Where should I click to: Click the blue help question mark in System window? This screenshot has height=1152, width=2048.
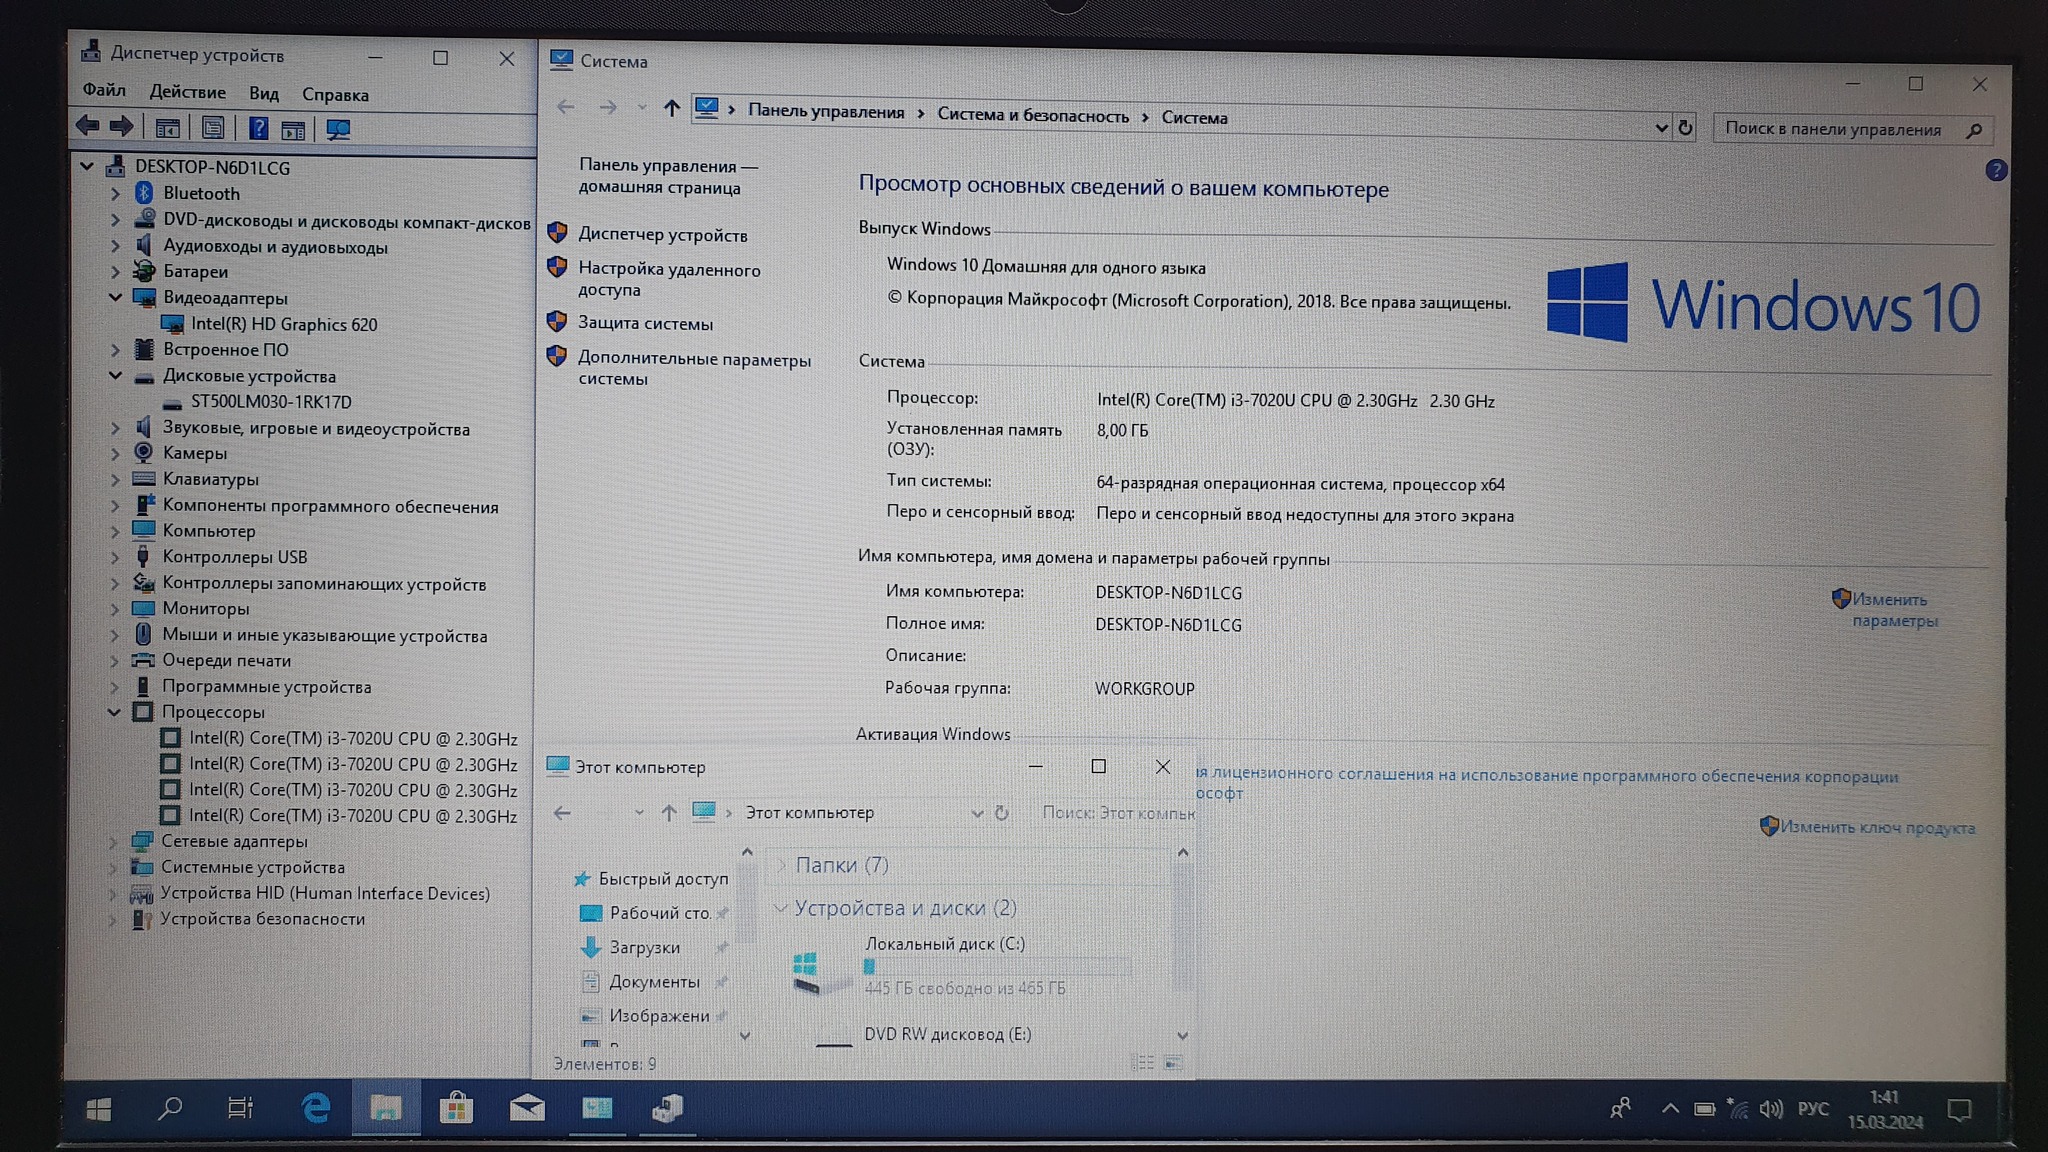point(1995,170)
